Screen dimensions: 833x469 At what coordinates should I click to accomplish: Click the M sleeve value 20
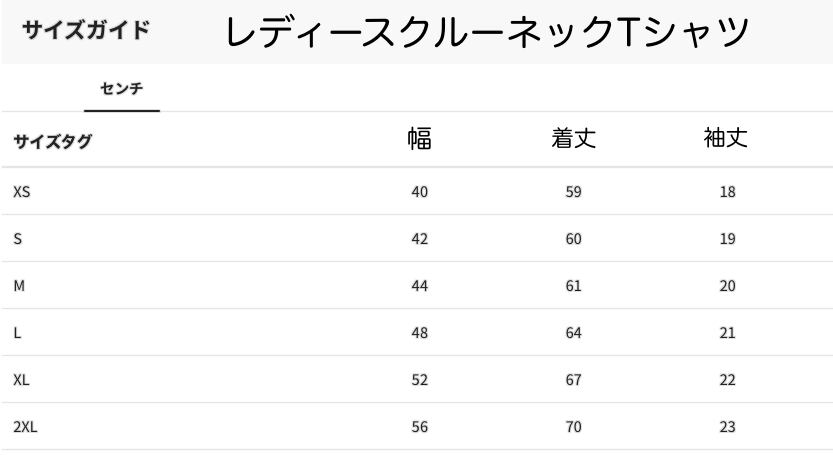[727, 286]
